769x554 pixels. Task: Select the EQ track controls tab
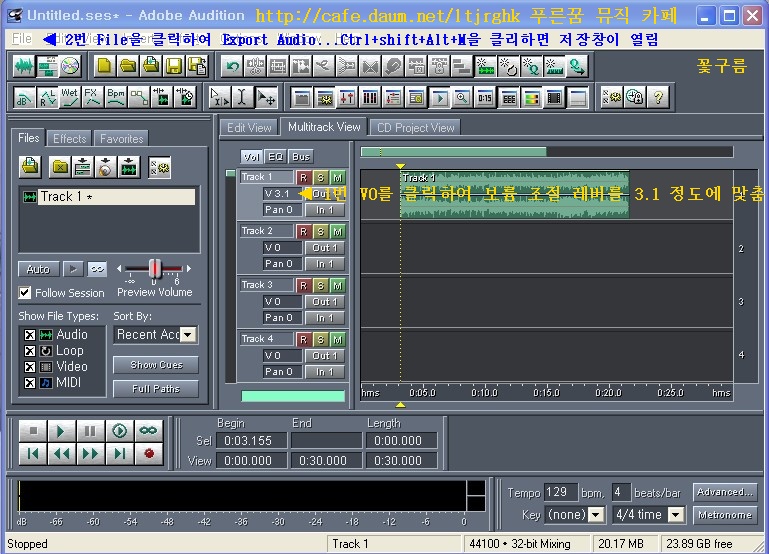click(x=275, y=157)
